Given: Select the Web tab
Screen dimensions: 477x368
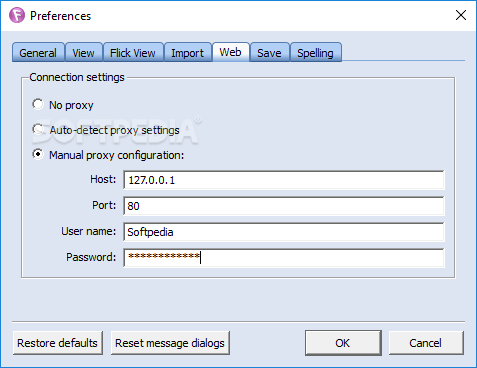Looking at the screenshot, I should [231, 52].
